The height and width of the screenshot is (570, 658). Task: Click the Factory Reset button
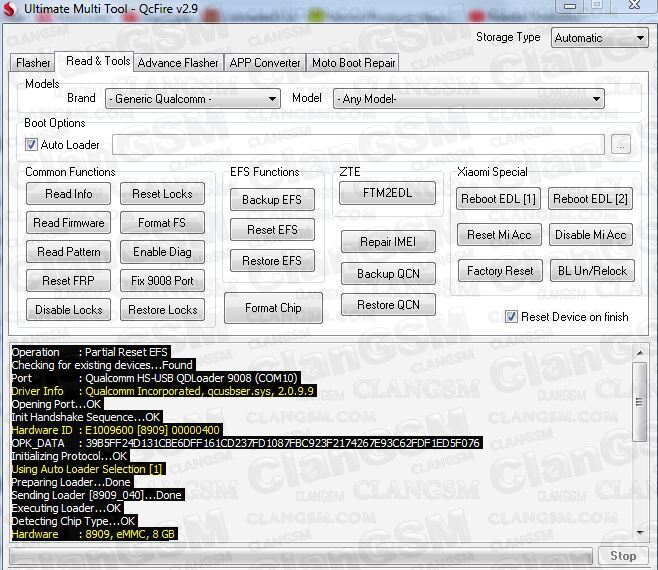(x=500, y=271)
